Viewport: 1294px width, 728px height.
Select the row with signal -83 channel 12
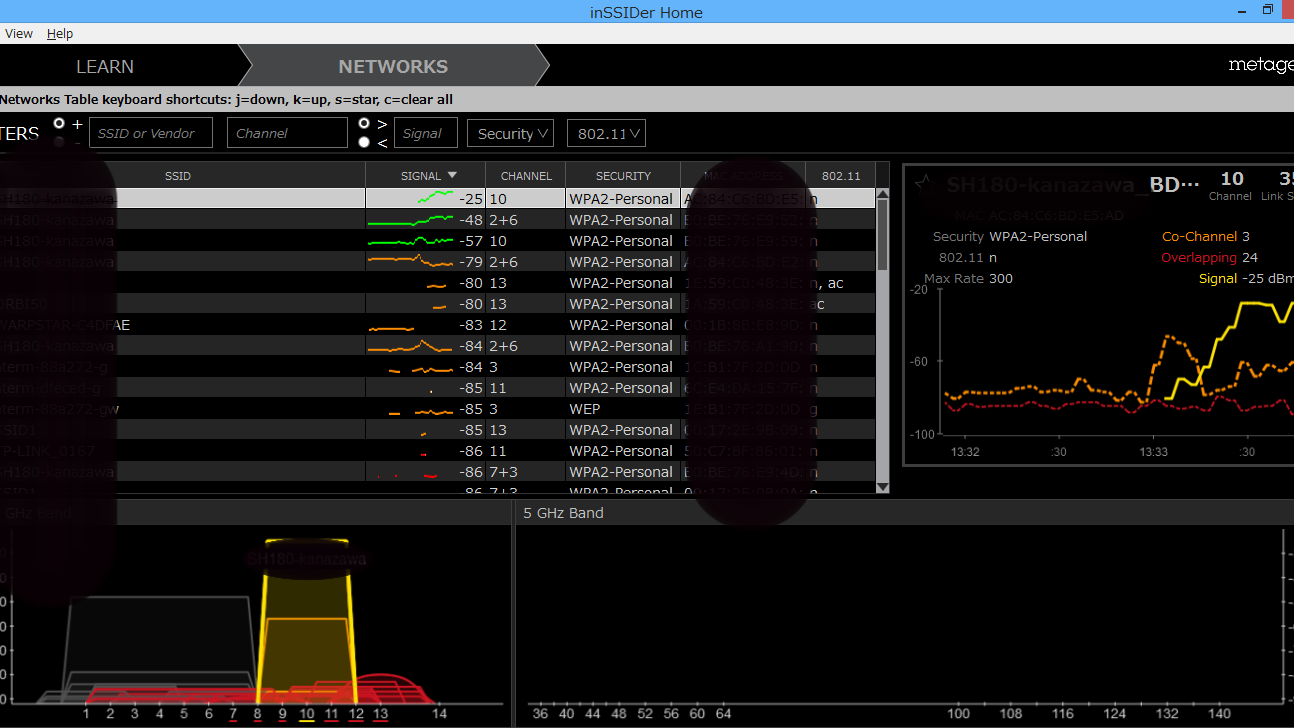437,325
